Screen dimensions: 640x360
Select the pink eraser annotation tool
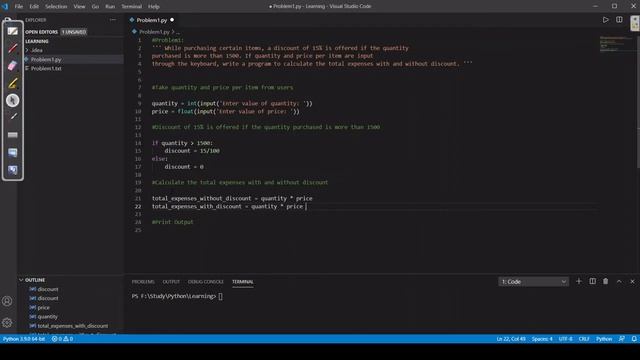click(x=13, y=66)
